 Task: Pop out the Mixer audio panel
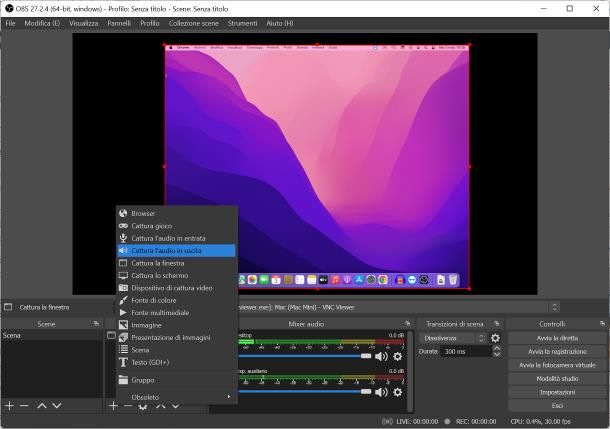[x=407, y=324]
